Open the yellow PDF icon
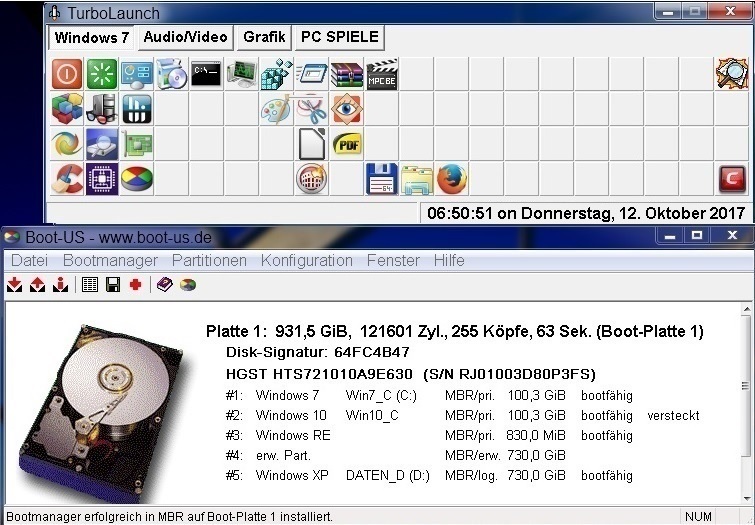755x525 pixels. [x=347, y=144]
